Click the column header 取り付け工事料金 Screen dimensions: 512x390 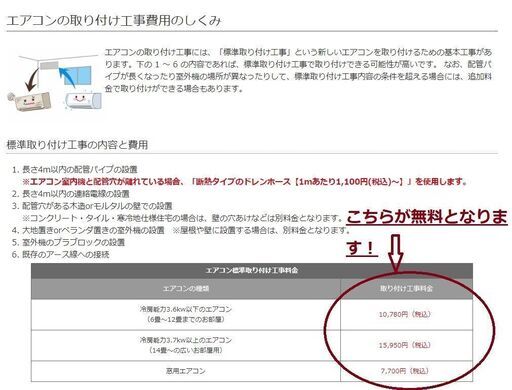tap(406, 289)
